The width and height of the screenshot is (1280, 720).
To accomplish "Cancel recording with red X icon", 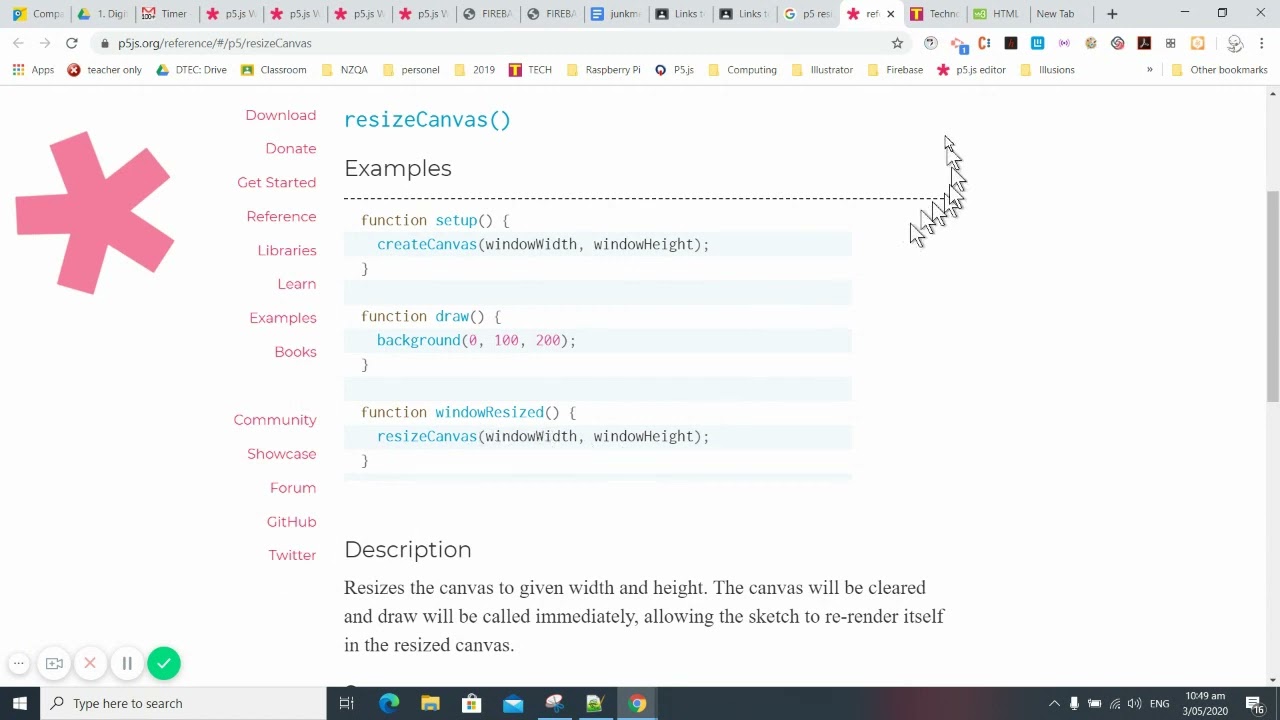I will click(x=90, y=663).
